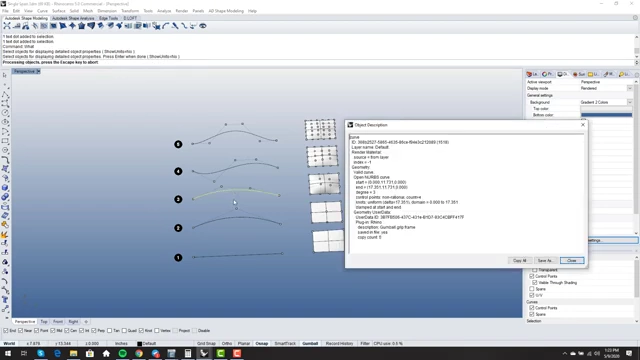Click the red Camtasia recorder icon in the taskbar
Screen dimensions: 640x360
[237, 353]
